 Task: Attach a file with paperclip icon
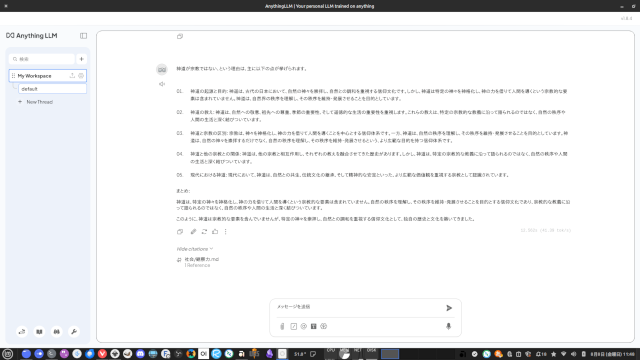[x=282, y=327]
